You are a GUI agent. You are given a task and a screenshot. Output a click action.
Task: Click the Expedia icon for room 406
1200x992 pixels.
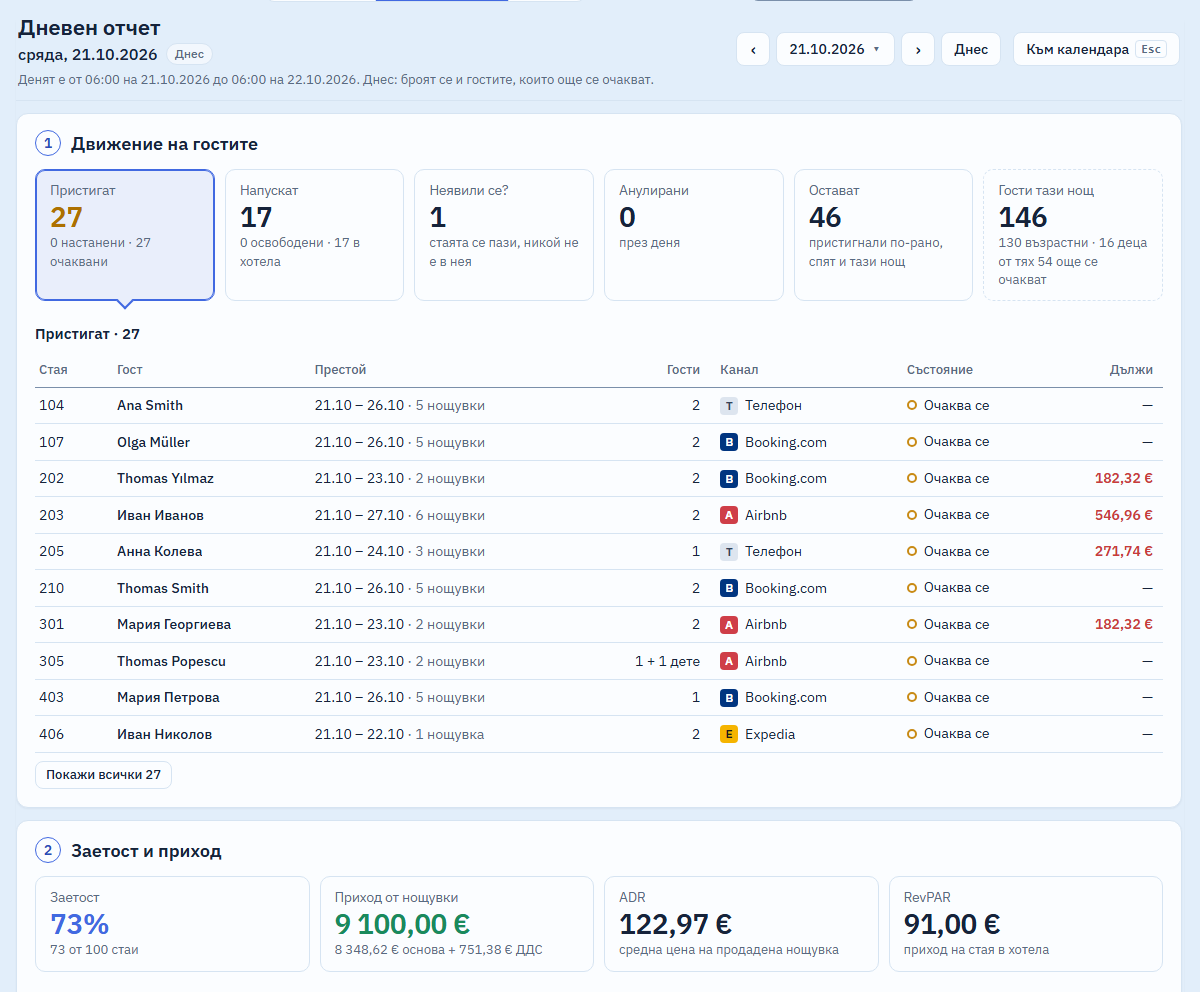[x=729, y=734]
